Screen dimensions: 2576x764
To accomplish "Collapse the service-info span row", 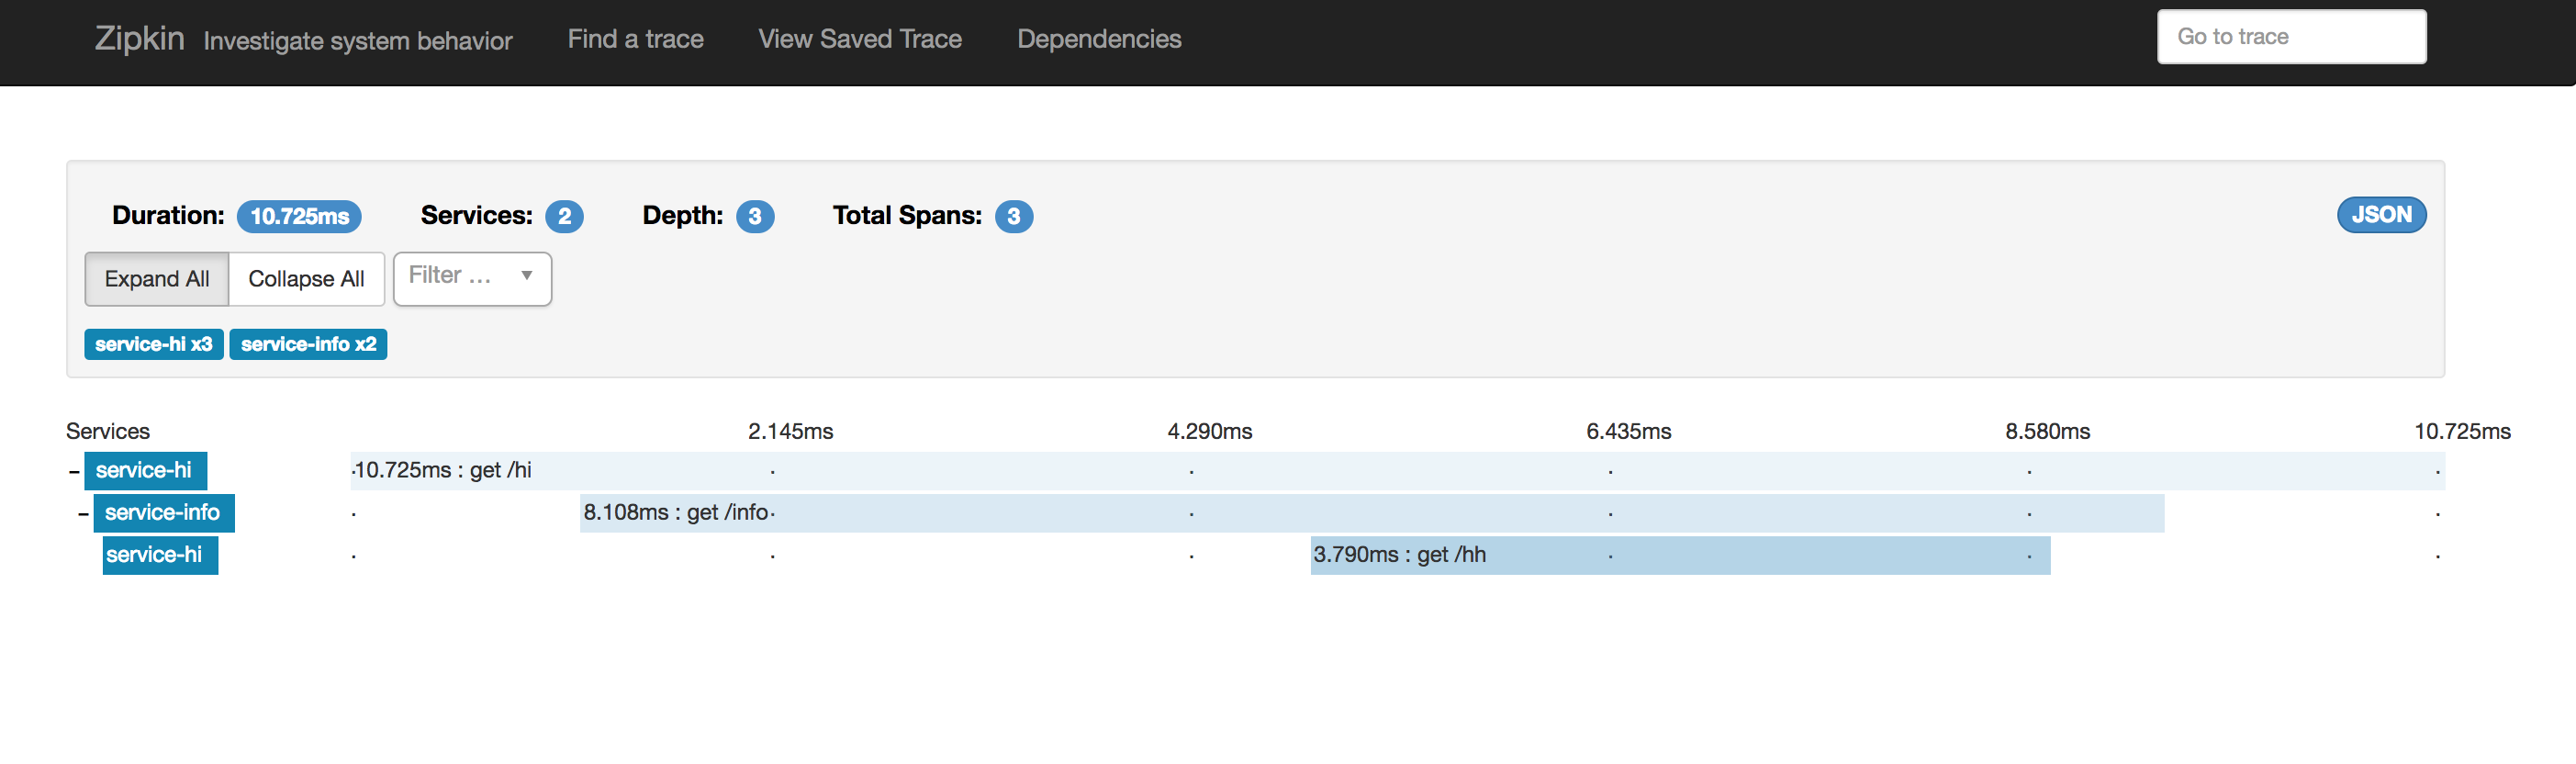I will click(83, 514).
